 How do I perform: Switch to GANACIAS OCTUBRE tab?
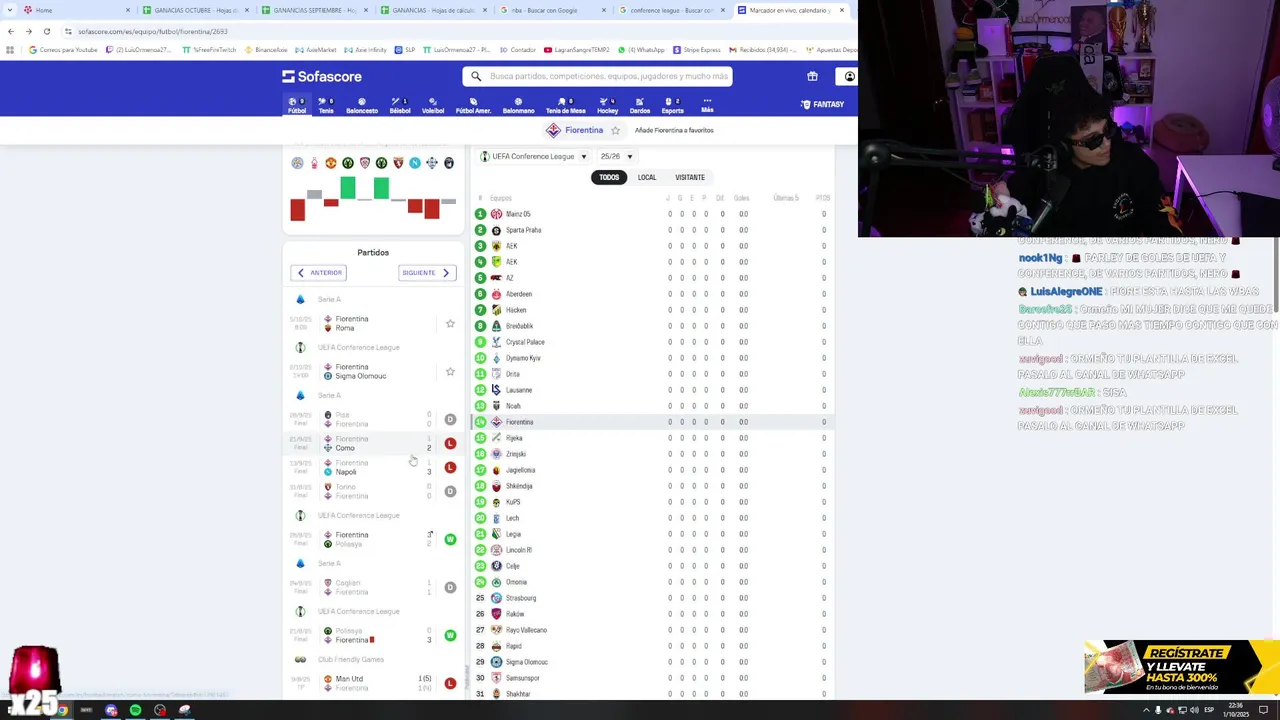[x=194, y=10]
